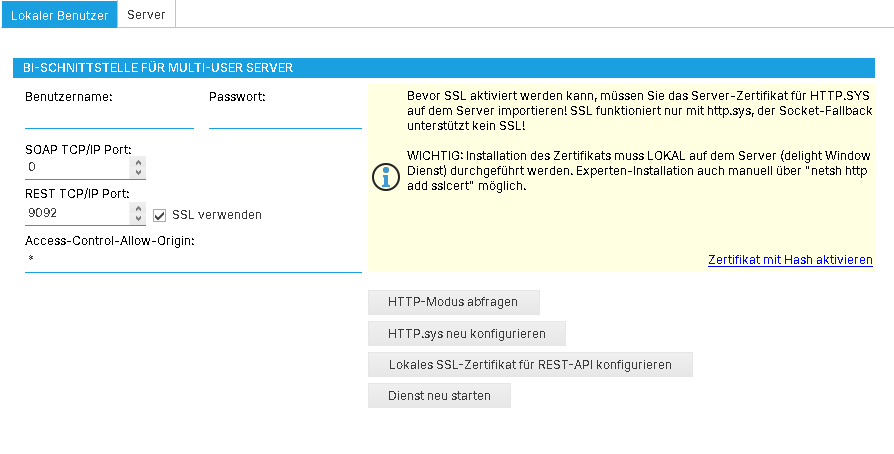Configure Lokales SSL-Zertifikat für REST-API
The image size is (894, 454).
pos(530,364)
